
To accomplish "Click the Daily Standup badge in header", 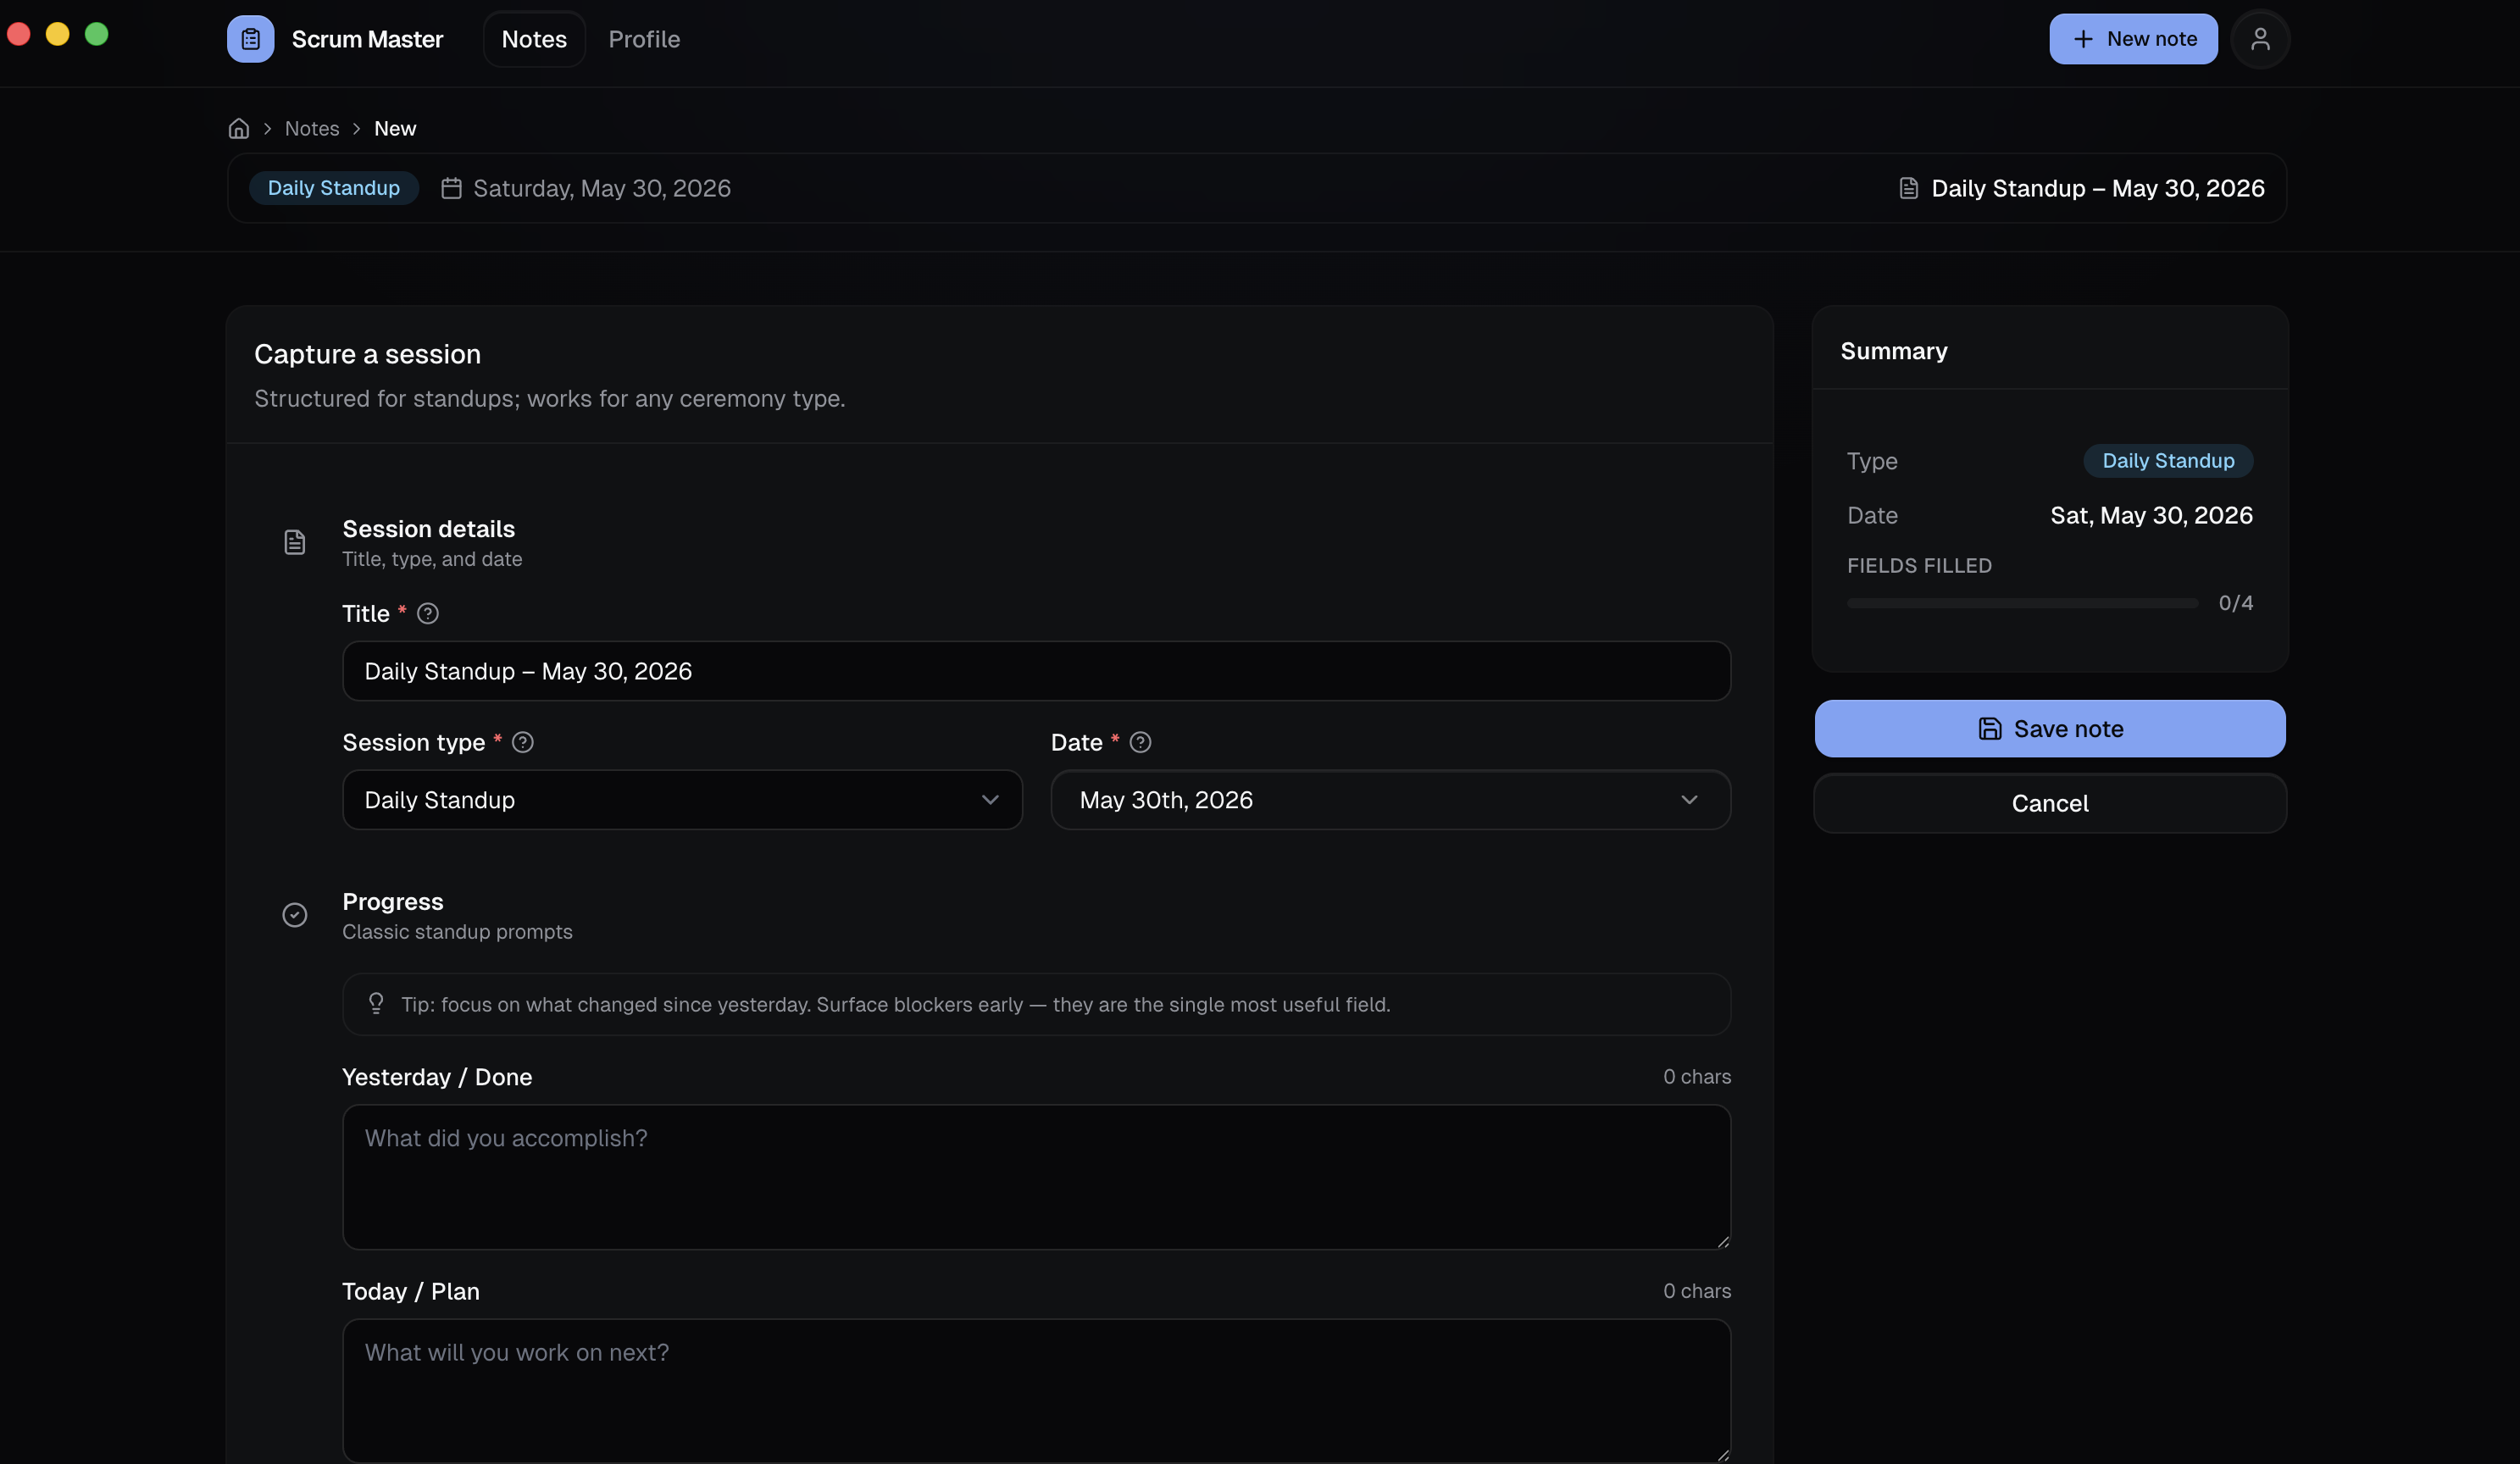I will click(333, 188).
